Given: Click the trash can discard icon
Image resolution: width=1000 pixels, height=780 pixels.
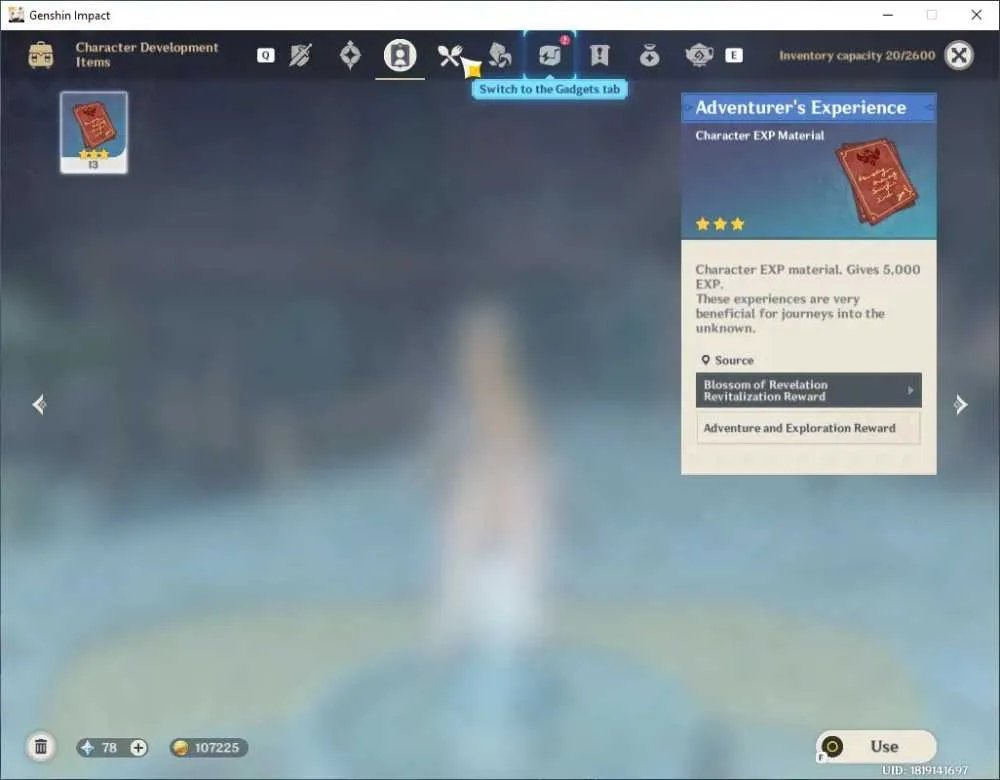Looking at the screenshot, I should (41, 747).
